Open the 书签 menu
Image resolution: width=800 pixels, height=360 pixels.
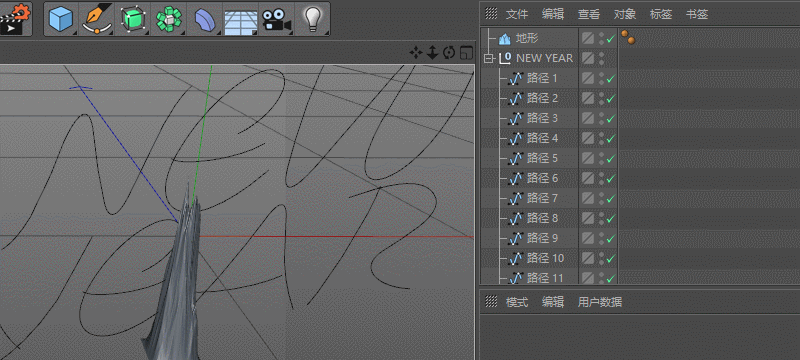click(697, 14)
